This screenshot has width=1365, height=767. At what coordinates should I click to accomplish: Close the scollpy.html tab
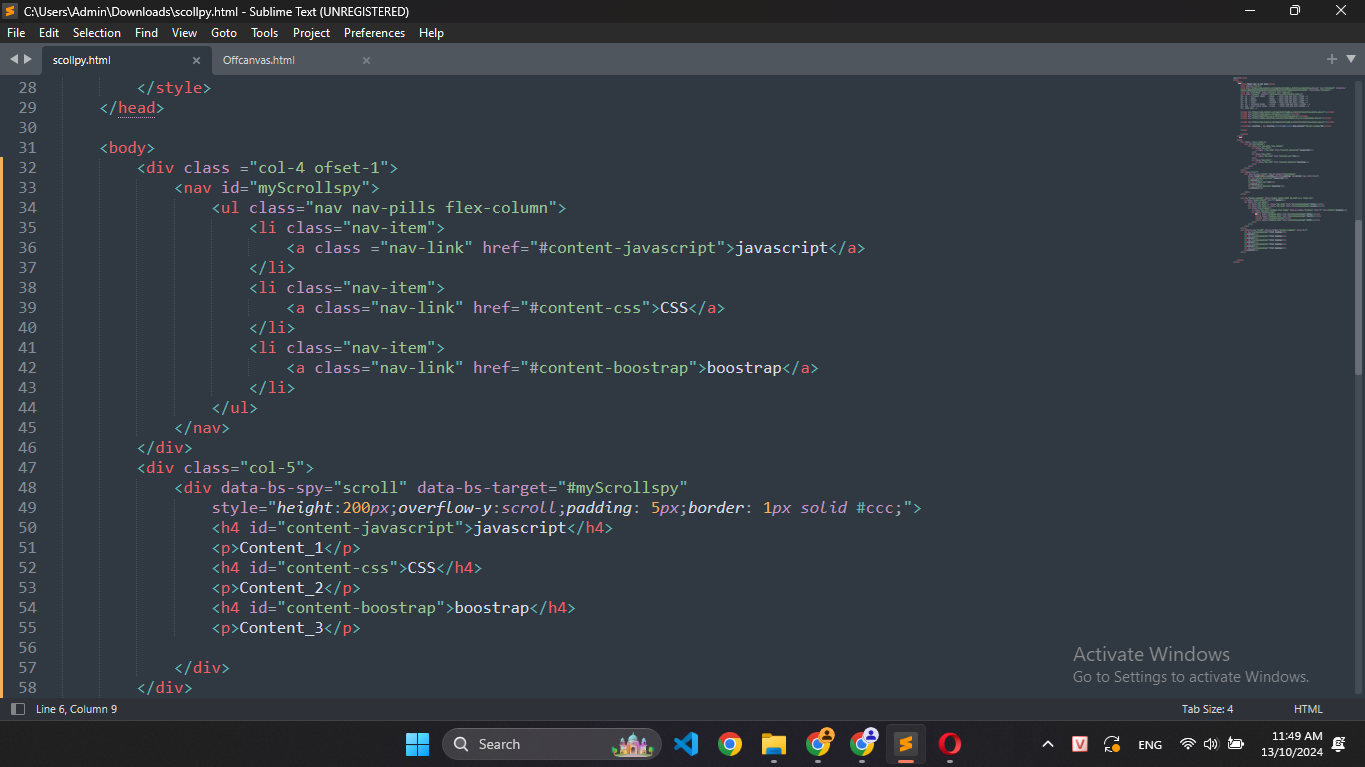[196, 60]
